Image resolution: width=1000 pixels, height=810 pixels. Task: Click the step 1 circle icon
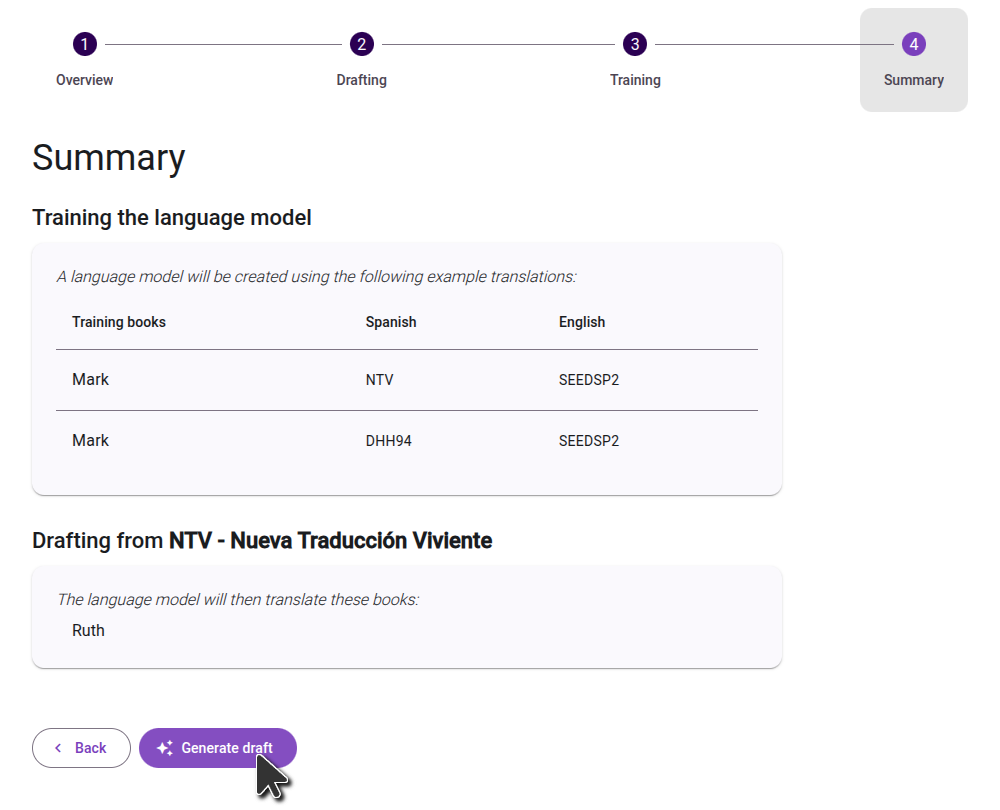(x=85, y=44)
